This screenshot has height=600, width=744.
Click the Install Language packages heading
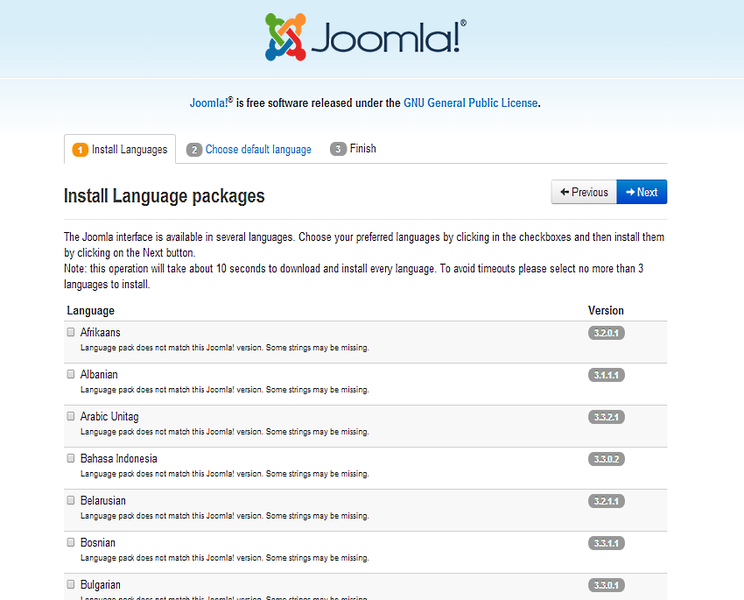coord(164,196)
